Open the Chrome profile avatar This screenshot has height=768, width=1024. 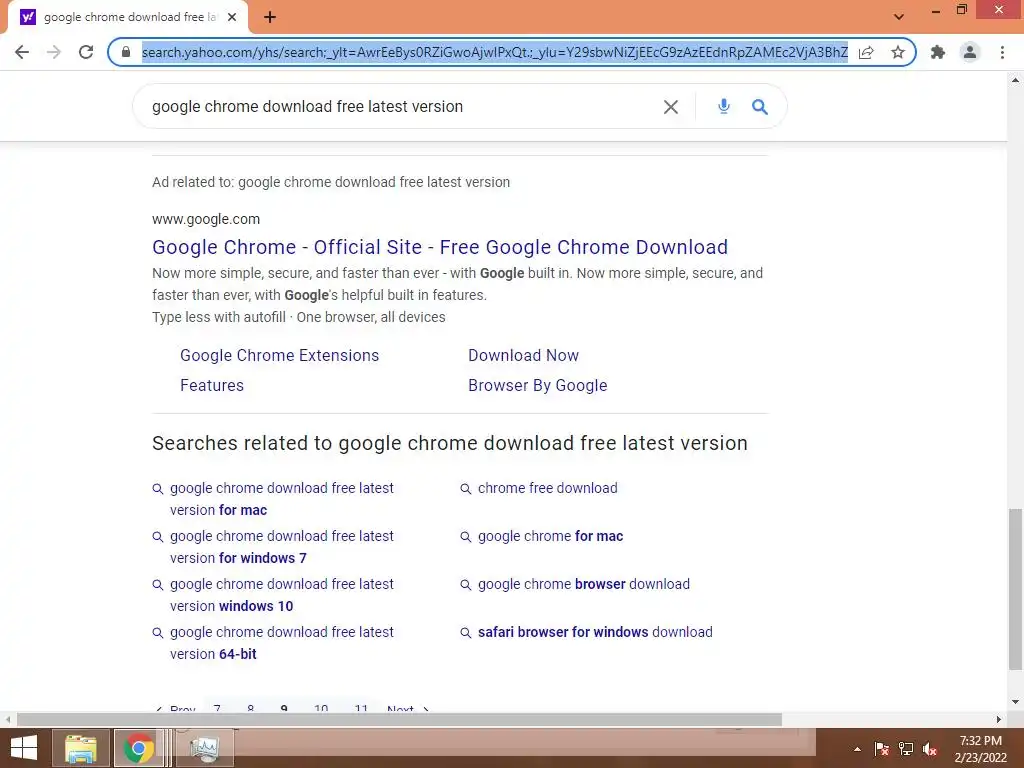970,52
